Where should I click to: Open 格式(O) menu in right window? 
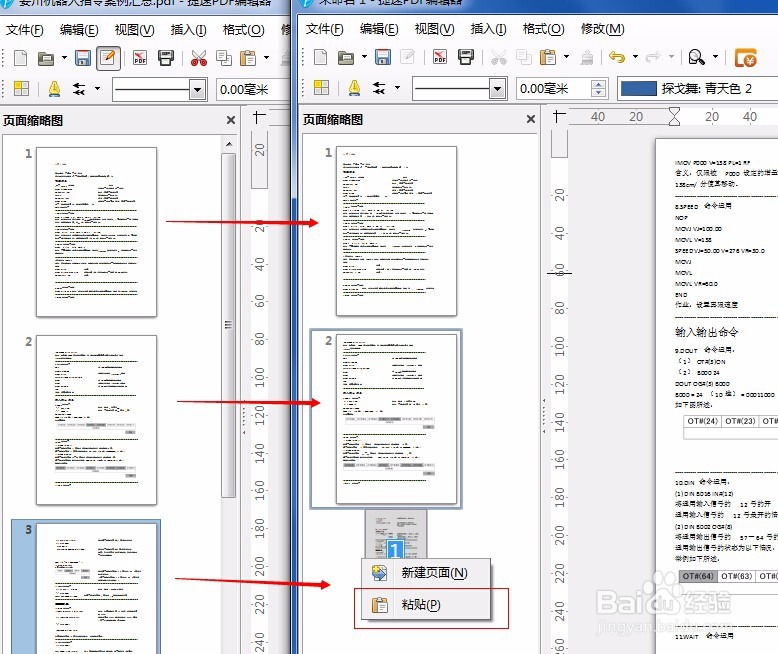(x=543, y=29)
